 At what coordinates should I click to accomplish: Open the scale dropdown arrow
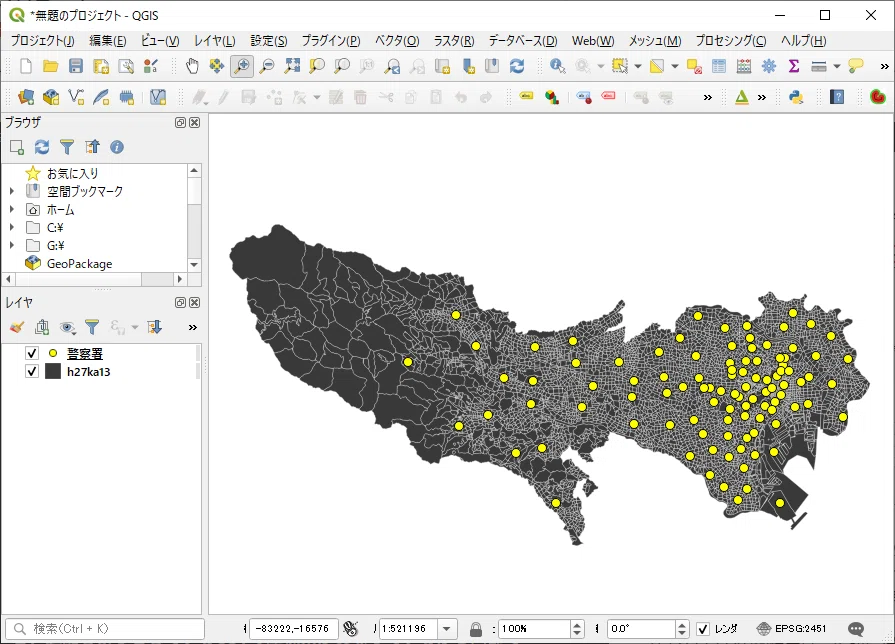(x=447, y=629)
